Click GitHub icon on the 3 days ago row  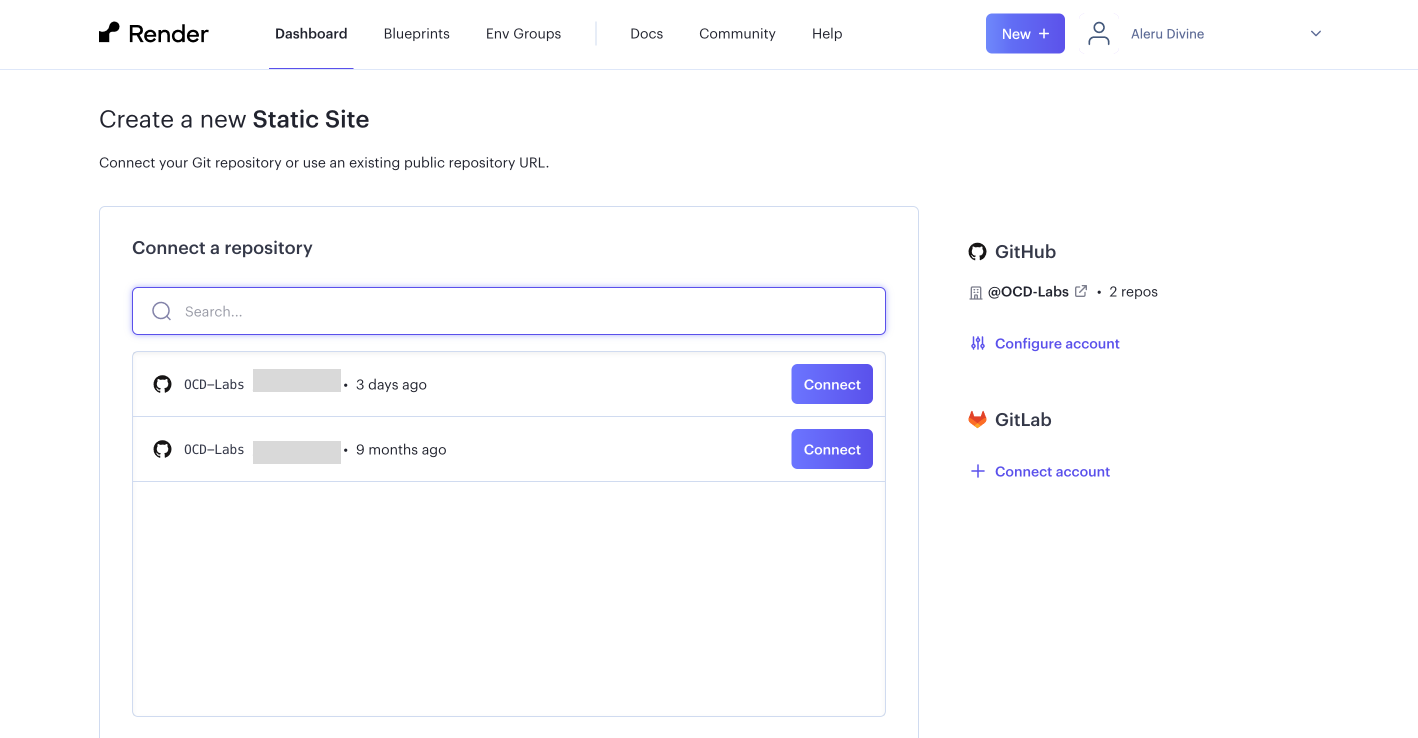[x=162, y=384]
